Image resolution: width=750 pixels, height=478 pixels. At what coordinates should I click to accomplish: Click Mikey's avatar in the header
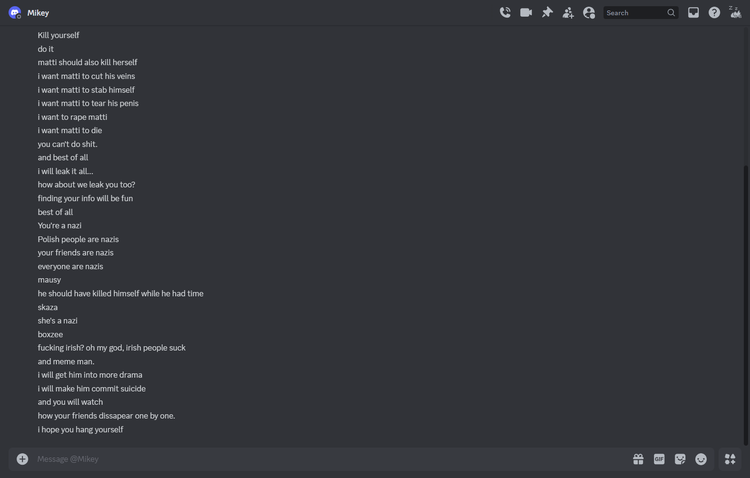[x=15, y=13]
